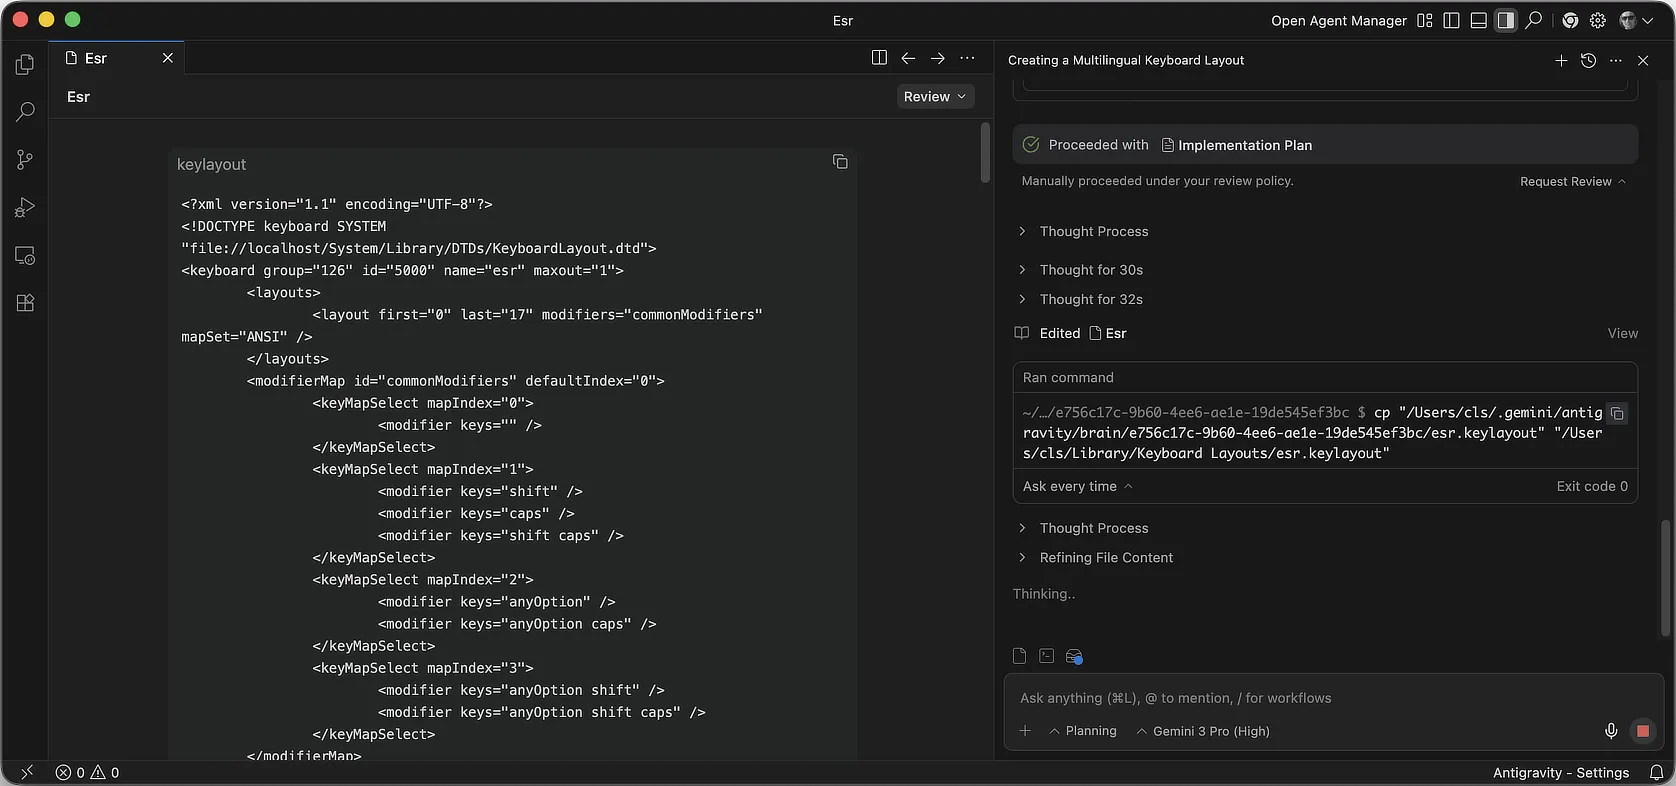Click the microphone voice input icon
The width and height of the screenshot is (1676, 786).
(x=1611, y=731)
